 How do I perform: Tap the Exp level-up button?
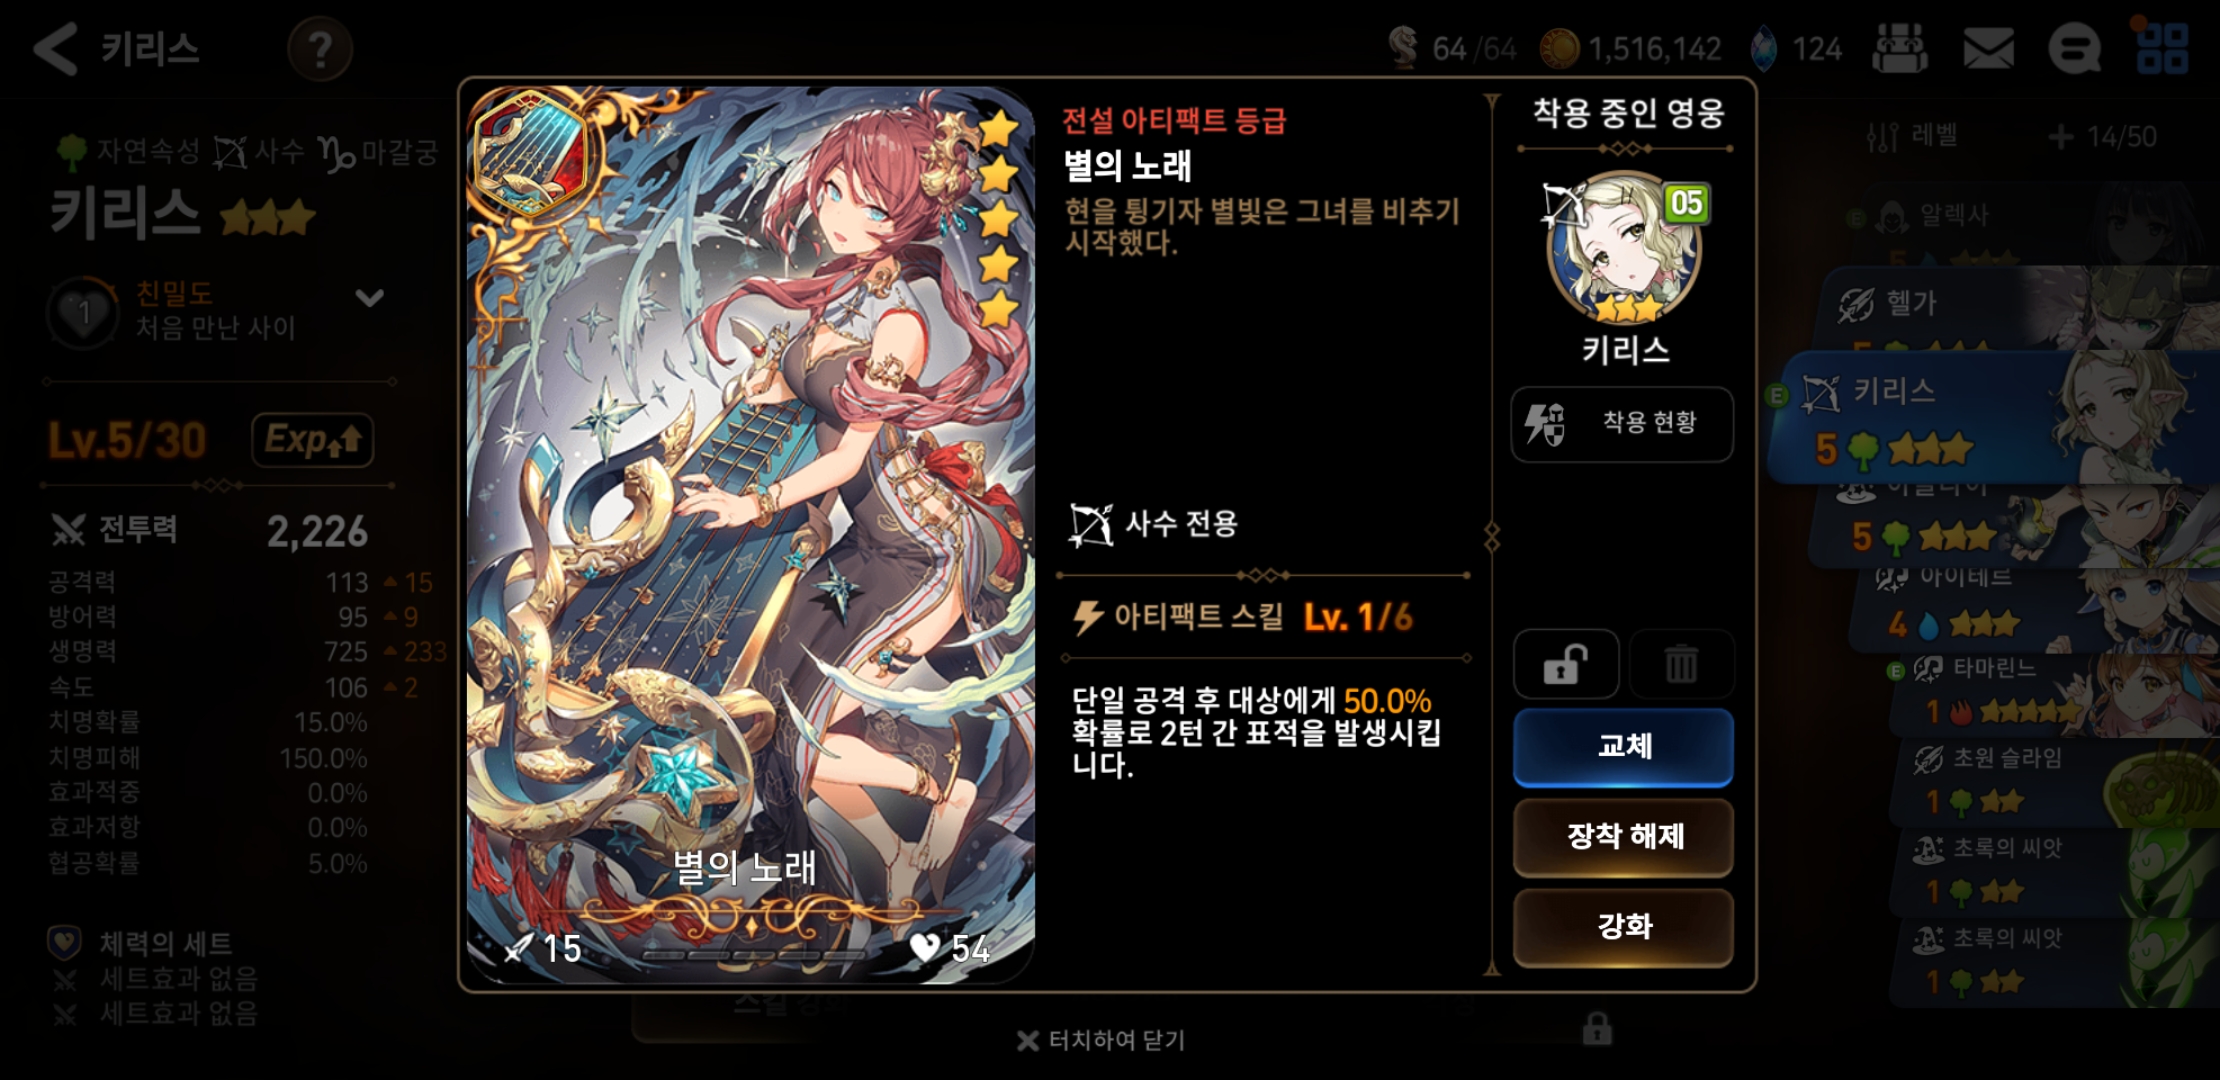pyautogui.click(x=313, y=440)
